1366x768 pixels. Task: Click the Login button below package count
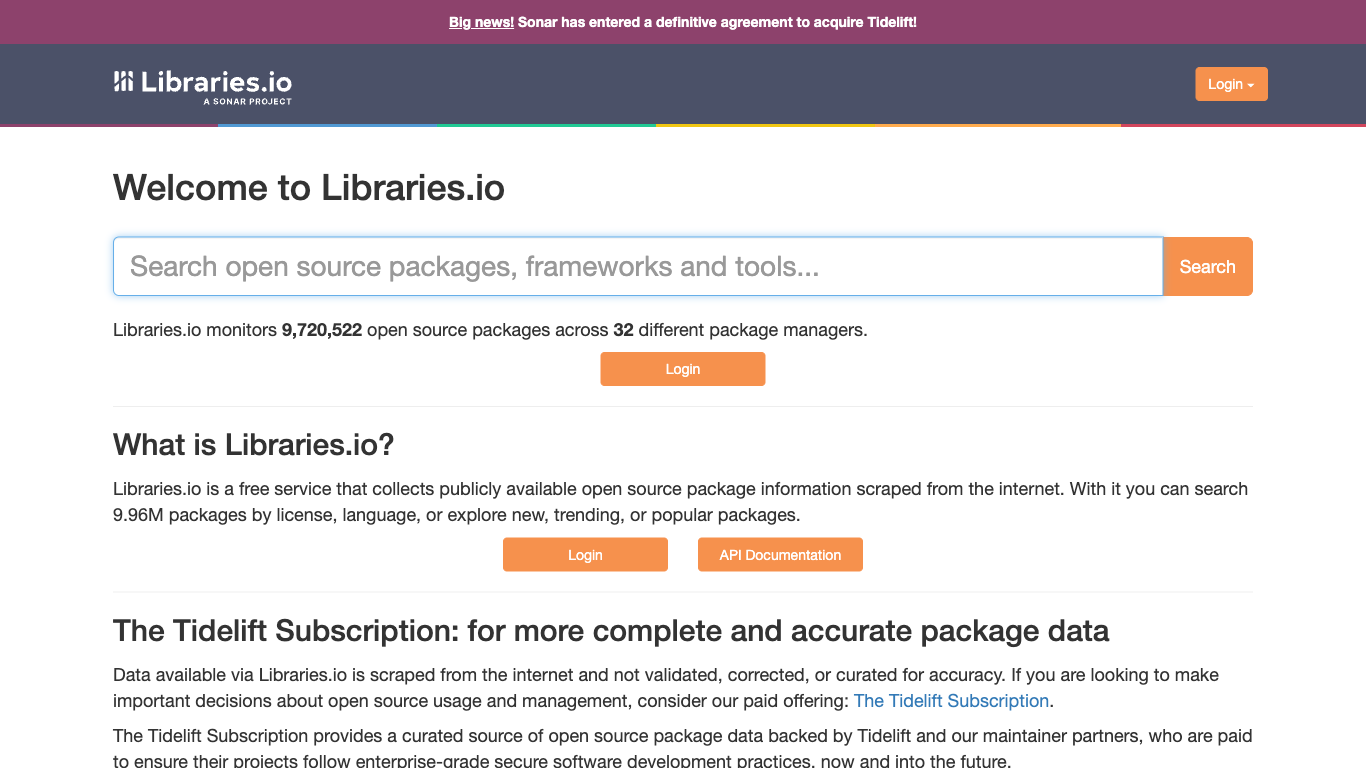point(683,369)
